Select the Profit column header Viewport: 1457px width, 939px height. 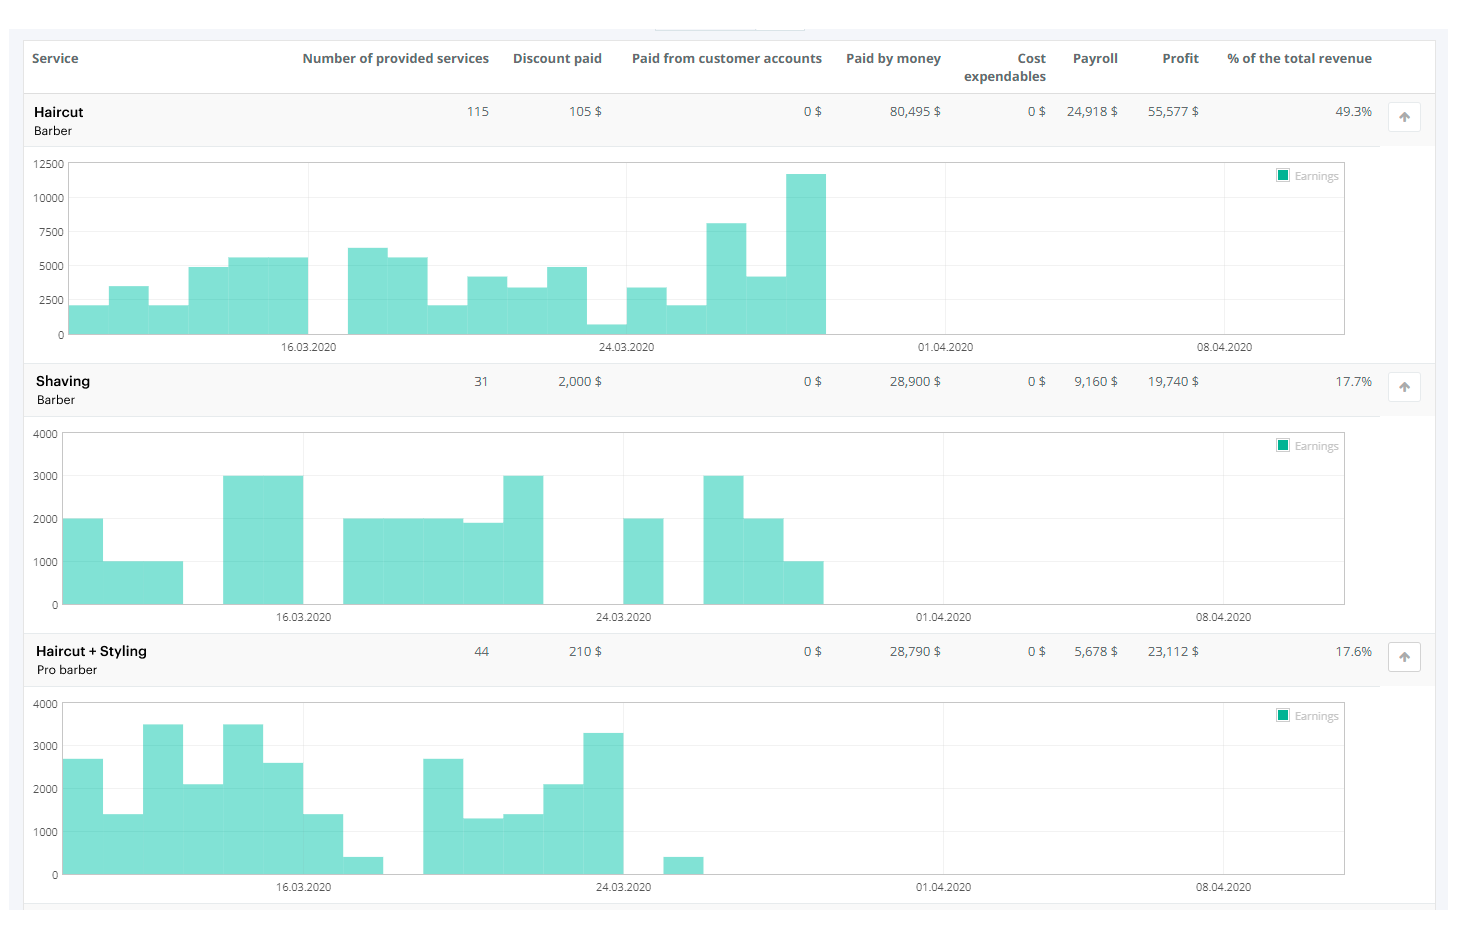click(x=1180, y=59)
